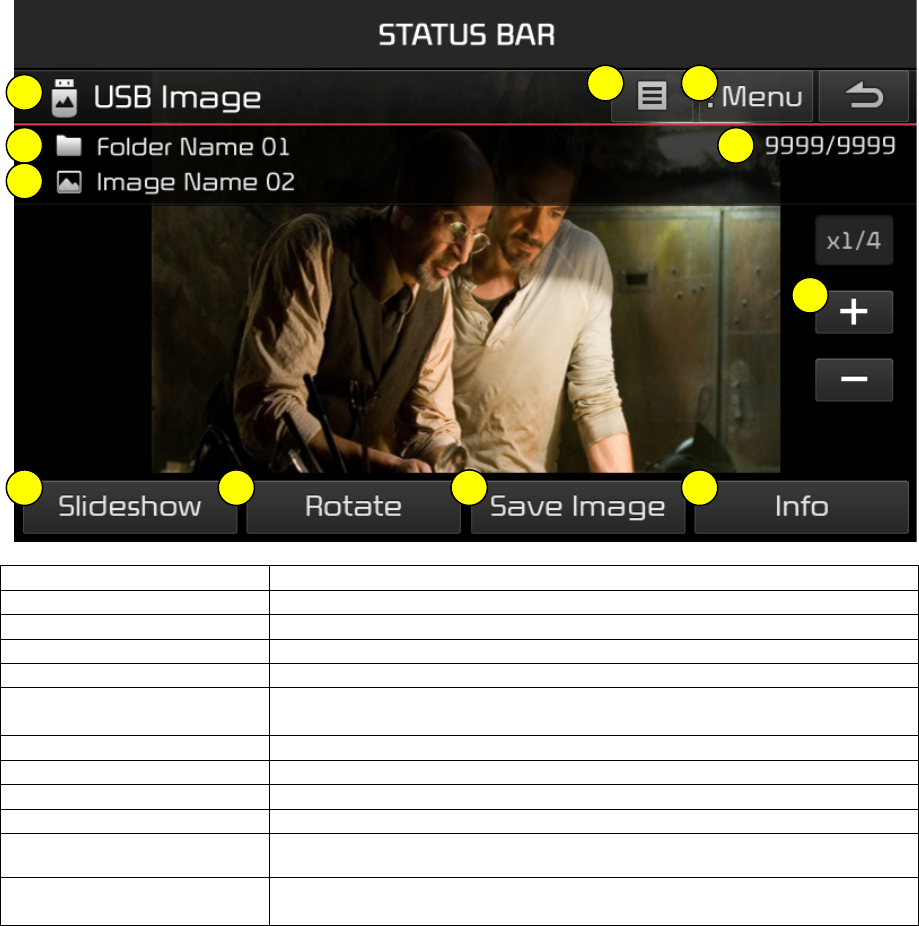Click the x1/4 zoom ratio indicator
The width and height of the screenshot is (919, 926).
click(854, 240)
